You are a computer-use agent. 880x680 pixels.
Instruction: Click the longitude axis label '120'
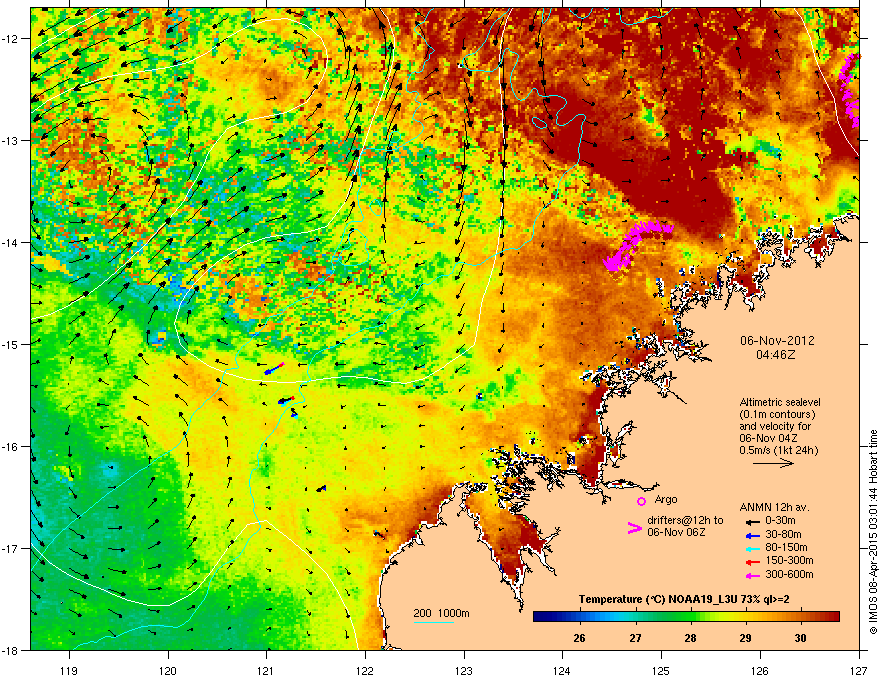[x=168, y=670]
